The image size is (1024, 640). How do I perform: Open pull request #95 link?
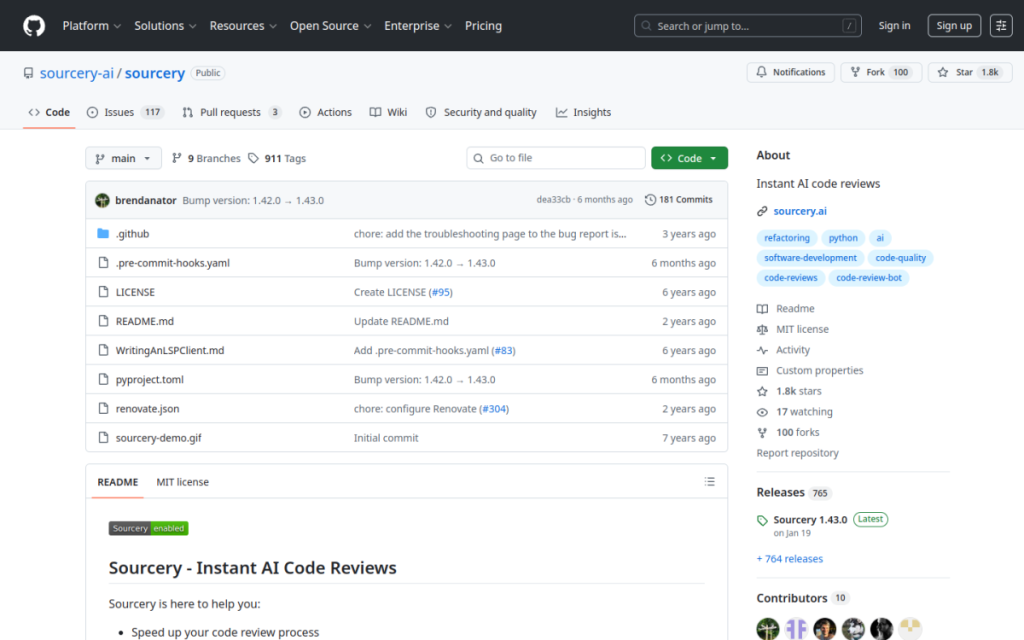(x=441, y=292)
